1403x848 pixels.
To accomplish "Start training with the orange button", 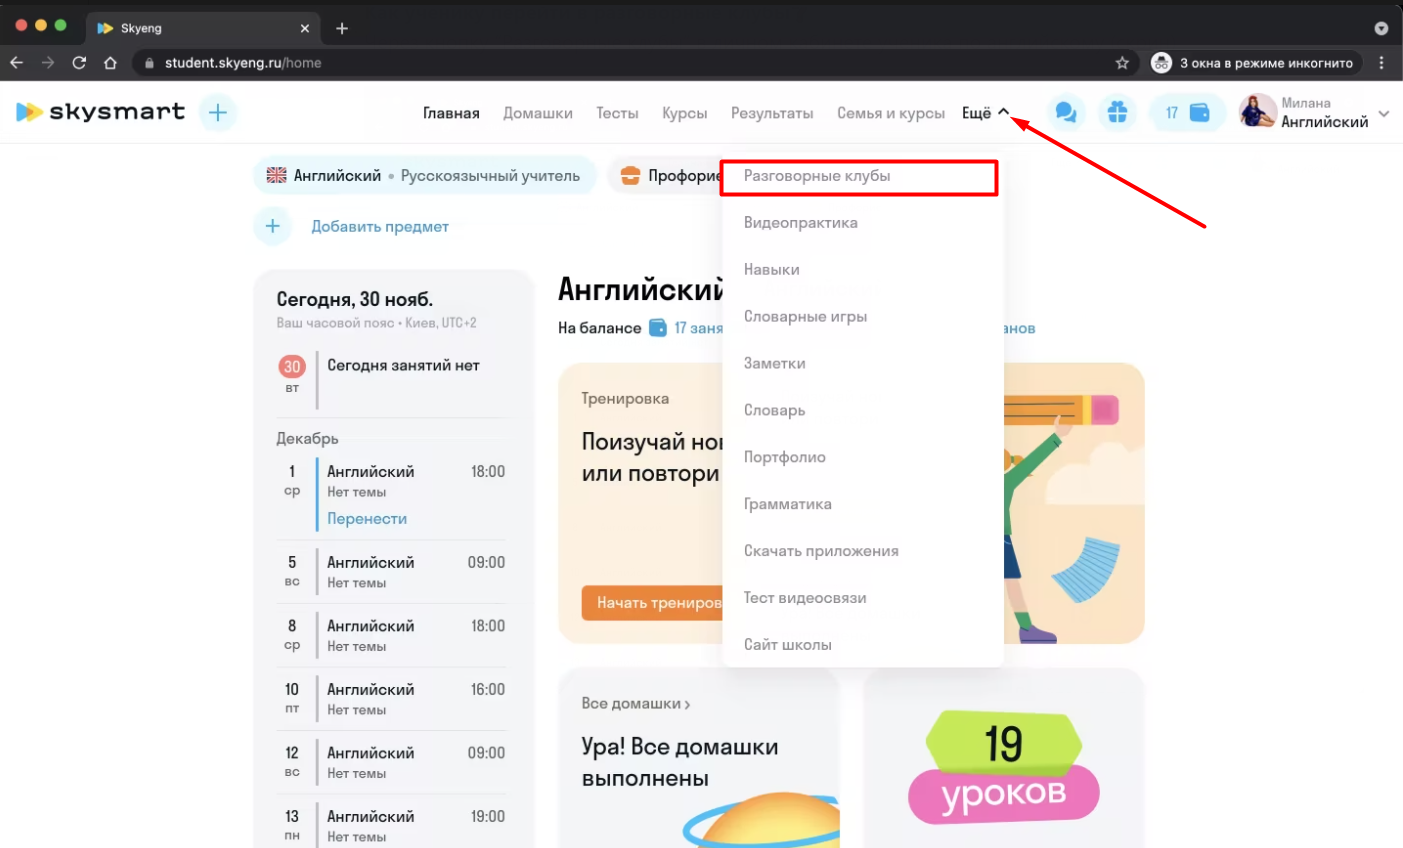I will tap(653, 603).
